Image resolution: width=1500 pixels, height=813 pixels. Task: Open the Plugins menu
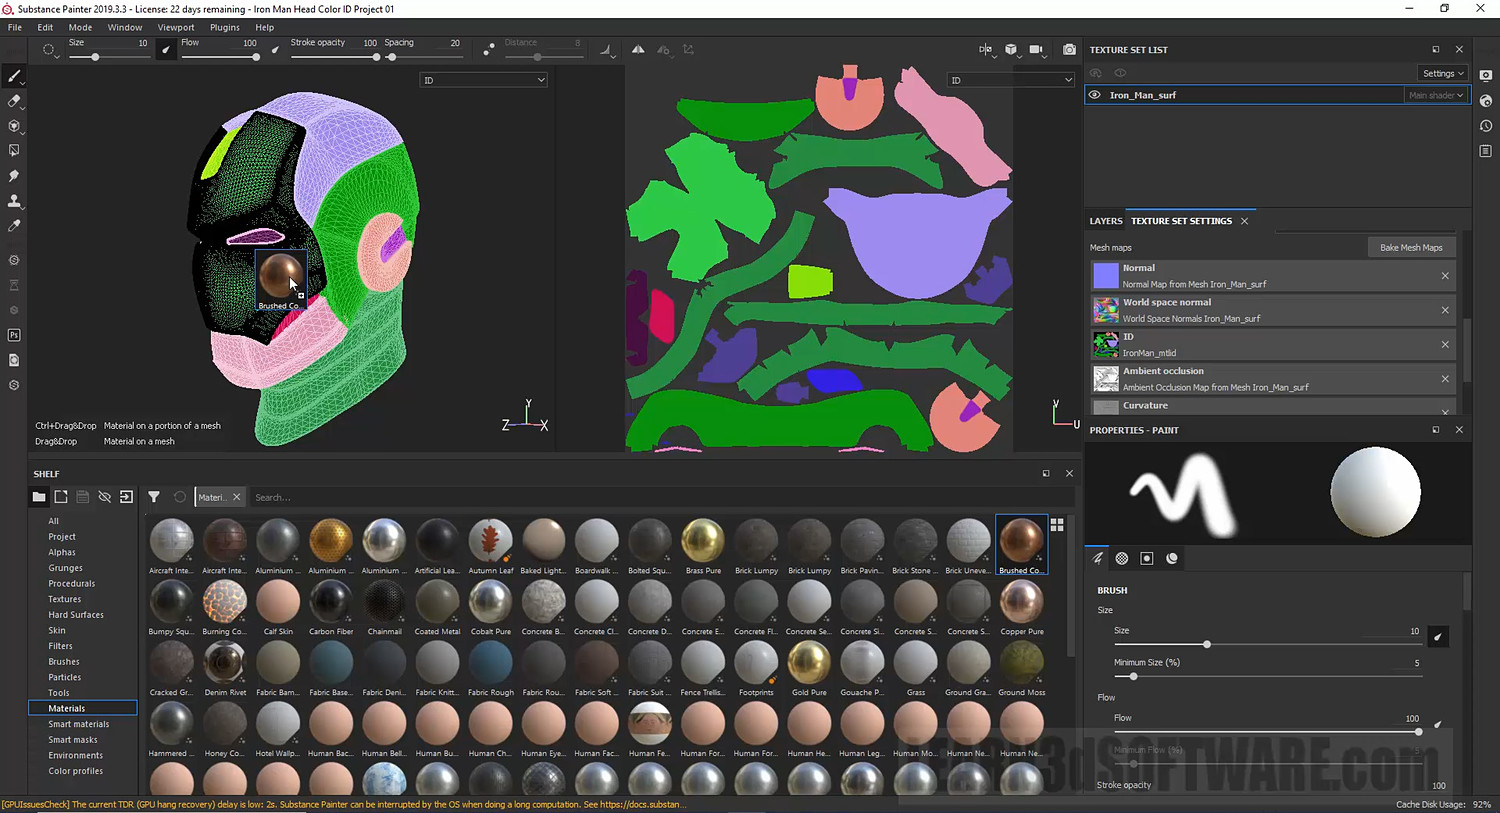(224, 27)
